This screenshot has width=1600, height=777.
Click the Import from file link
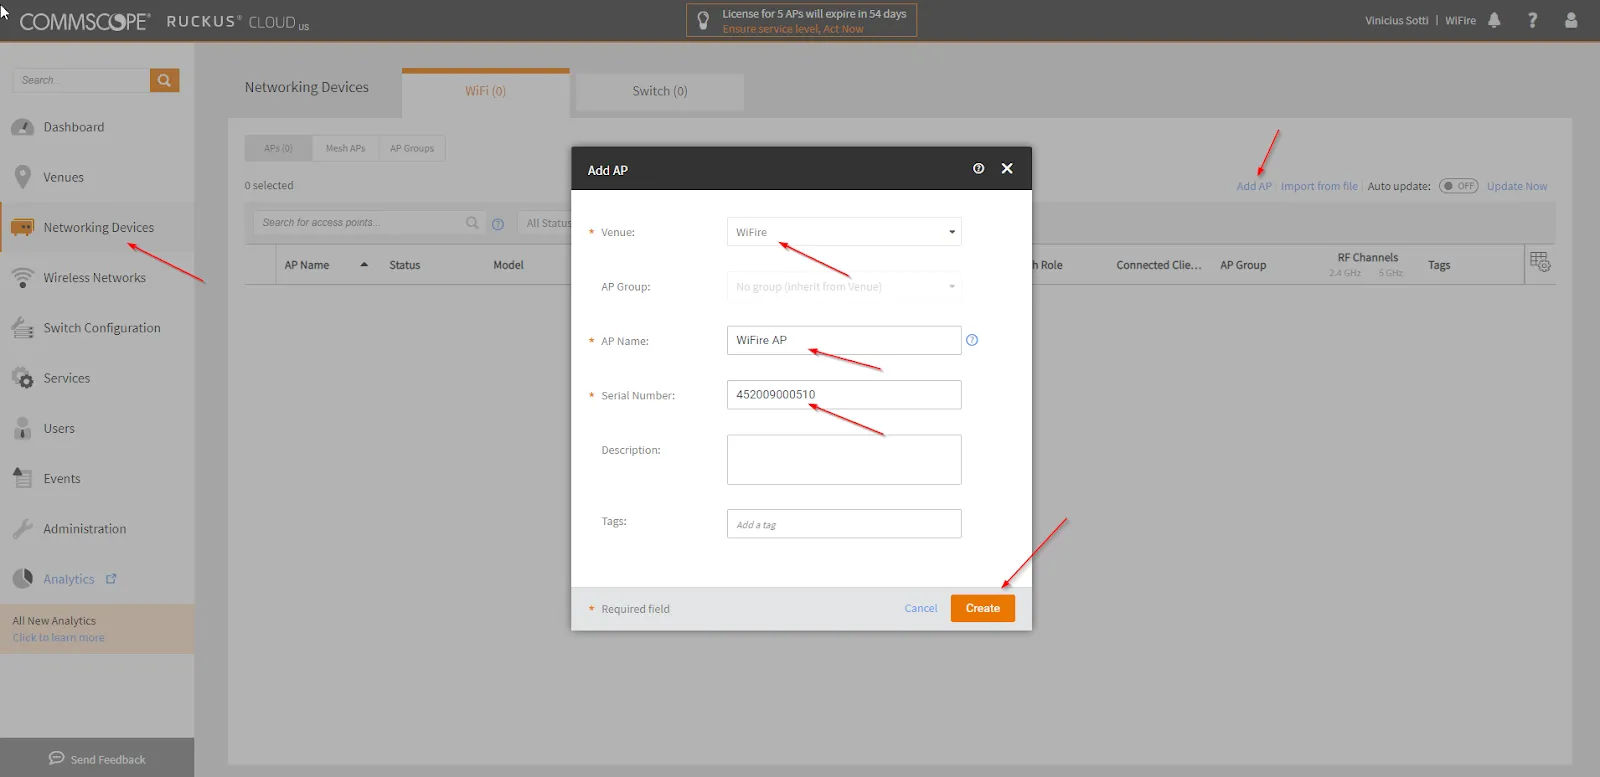1319,186
